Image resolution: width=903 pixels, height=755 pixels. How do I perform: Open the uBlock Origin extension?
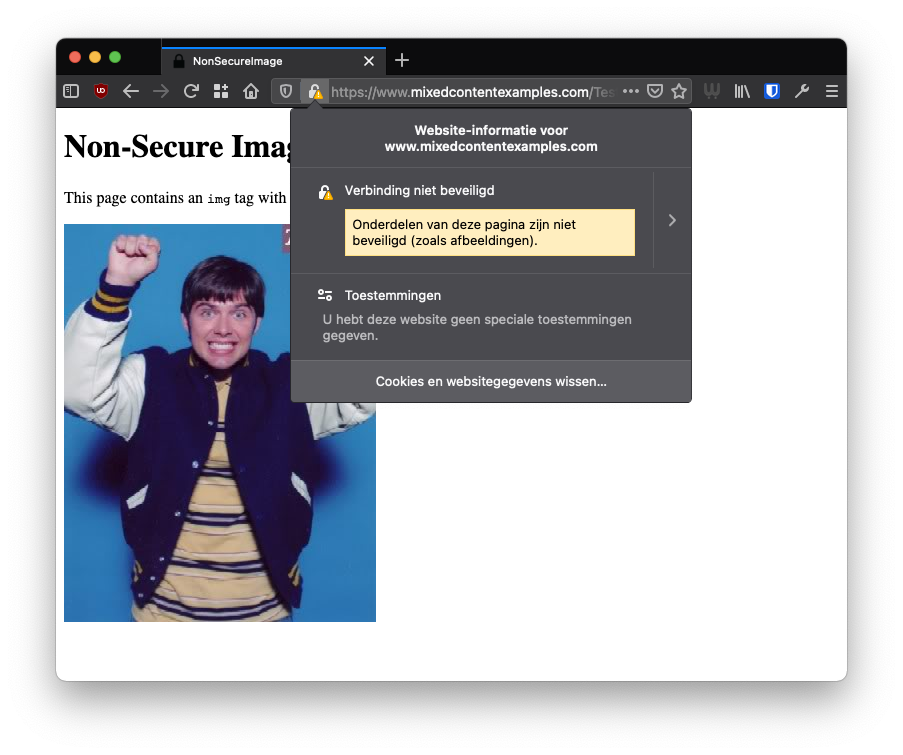[101, 91]
